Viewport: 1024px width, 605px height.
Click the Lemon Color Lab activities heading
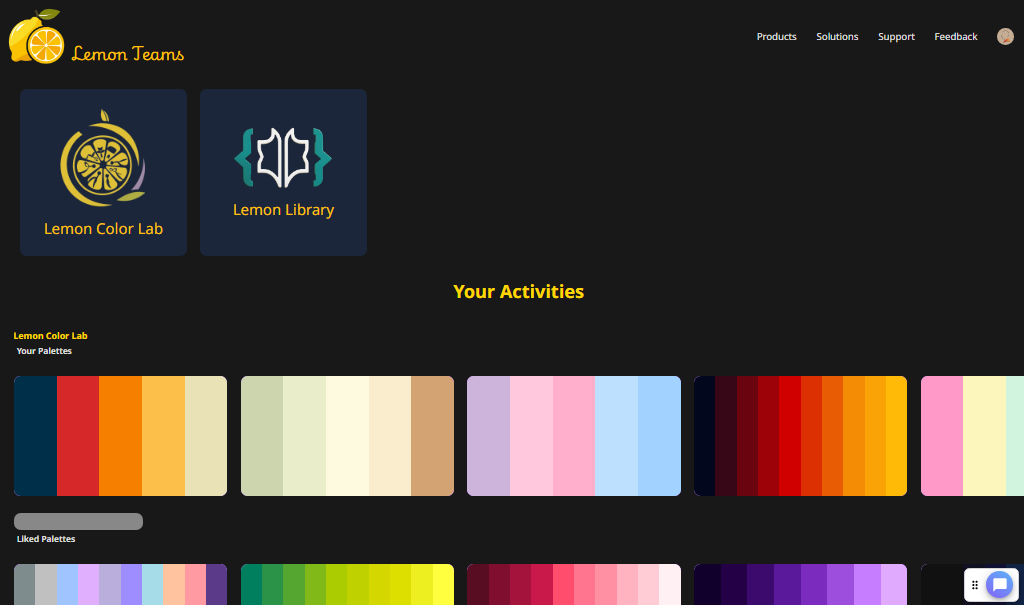[x=50, y=336]
